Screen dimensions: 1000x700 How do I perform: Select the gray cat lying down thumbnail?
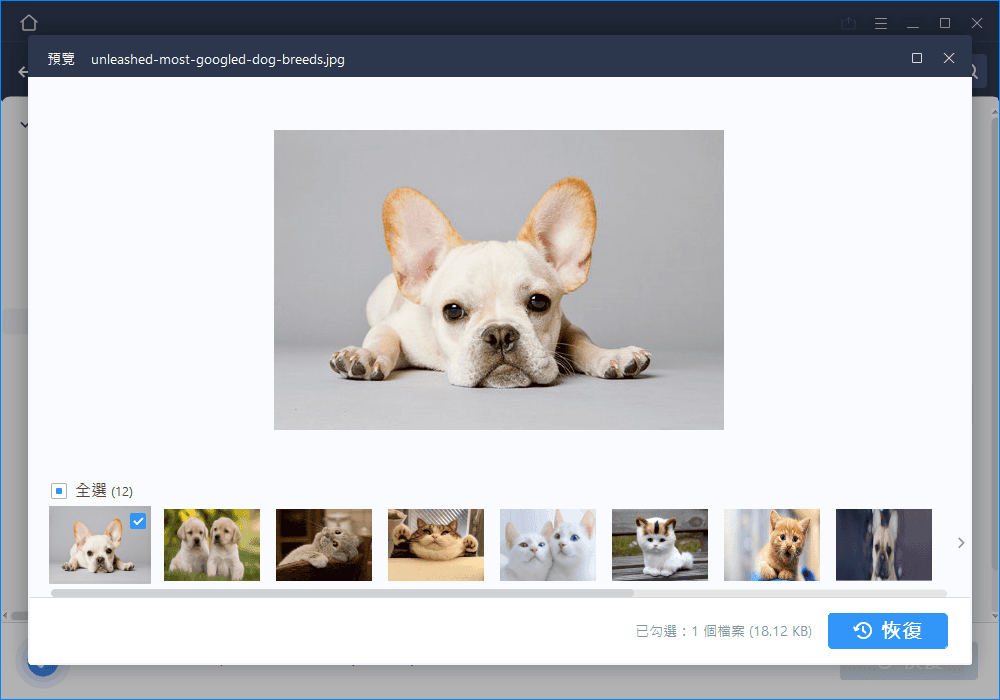[324, 545]
